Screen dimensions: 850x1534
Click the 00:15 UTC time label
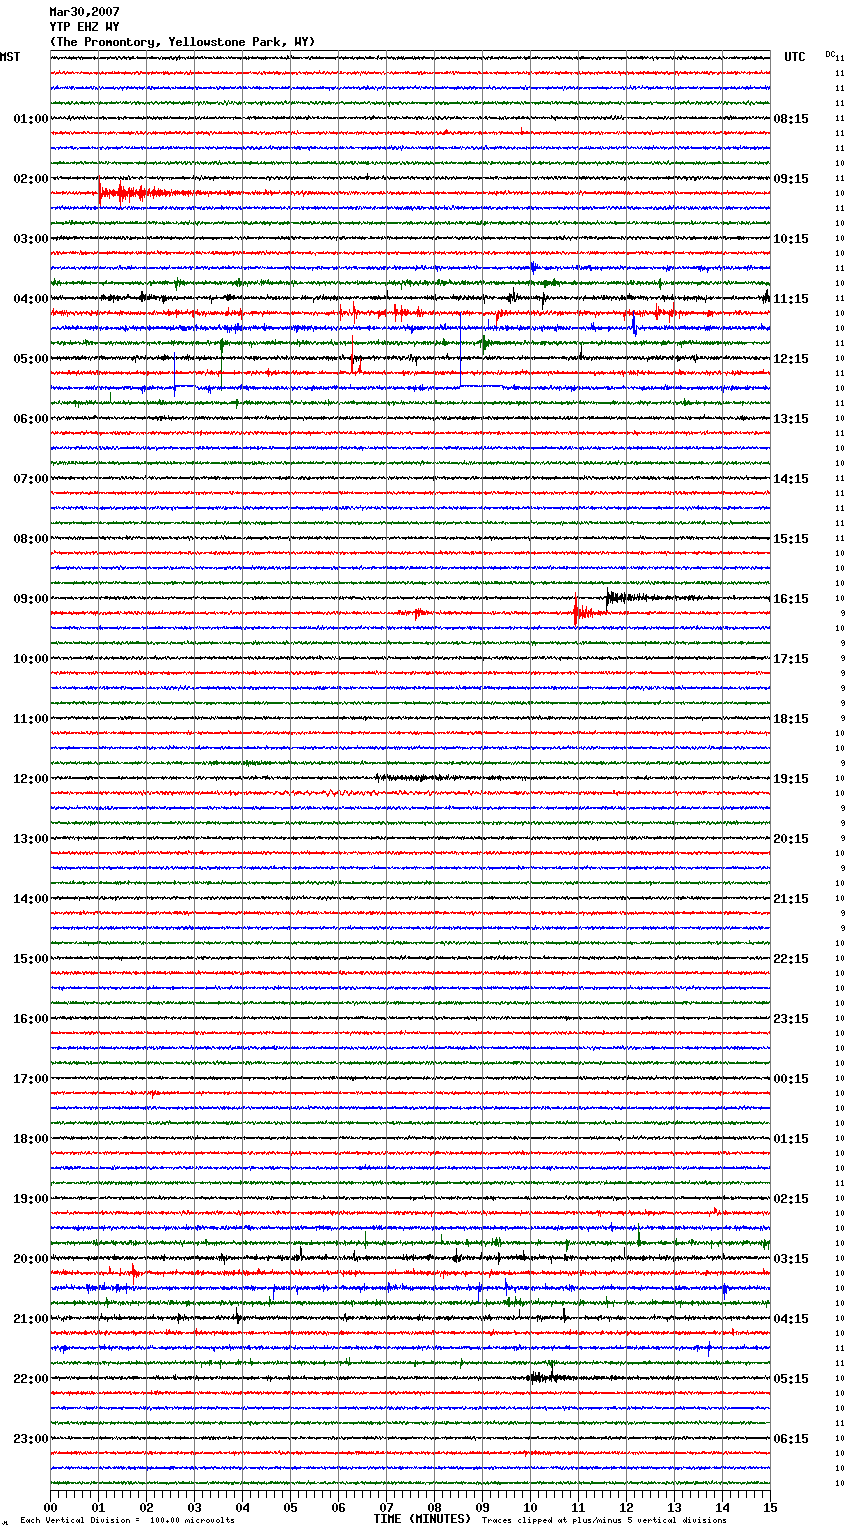tap(790, 1079)
